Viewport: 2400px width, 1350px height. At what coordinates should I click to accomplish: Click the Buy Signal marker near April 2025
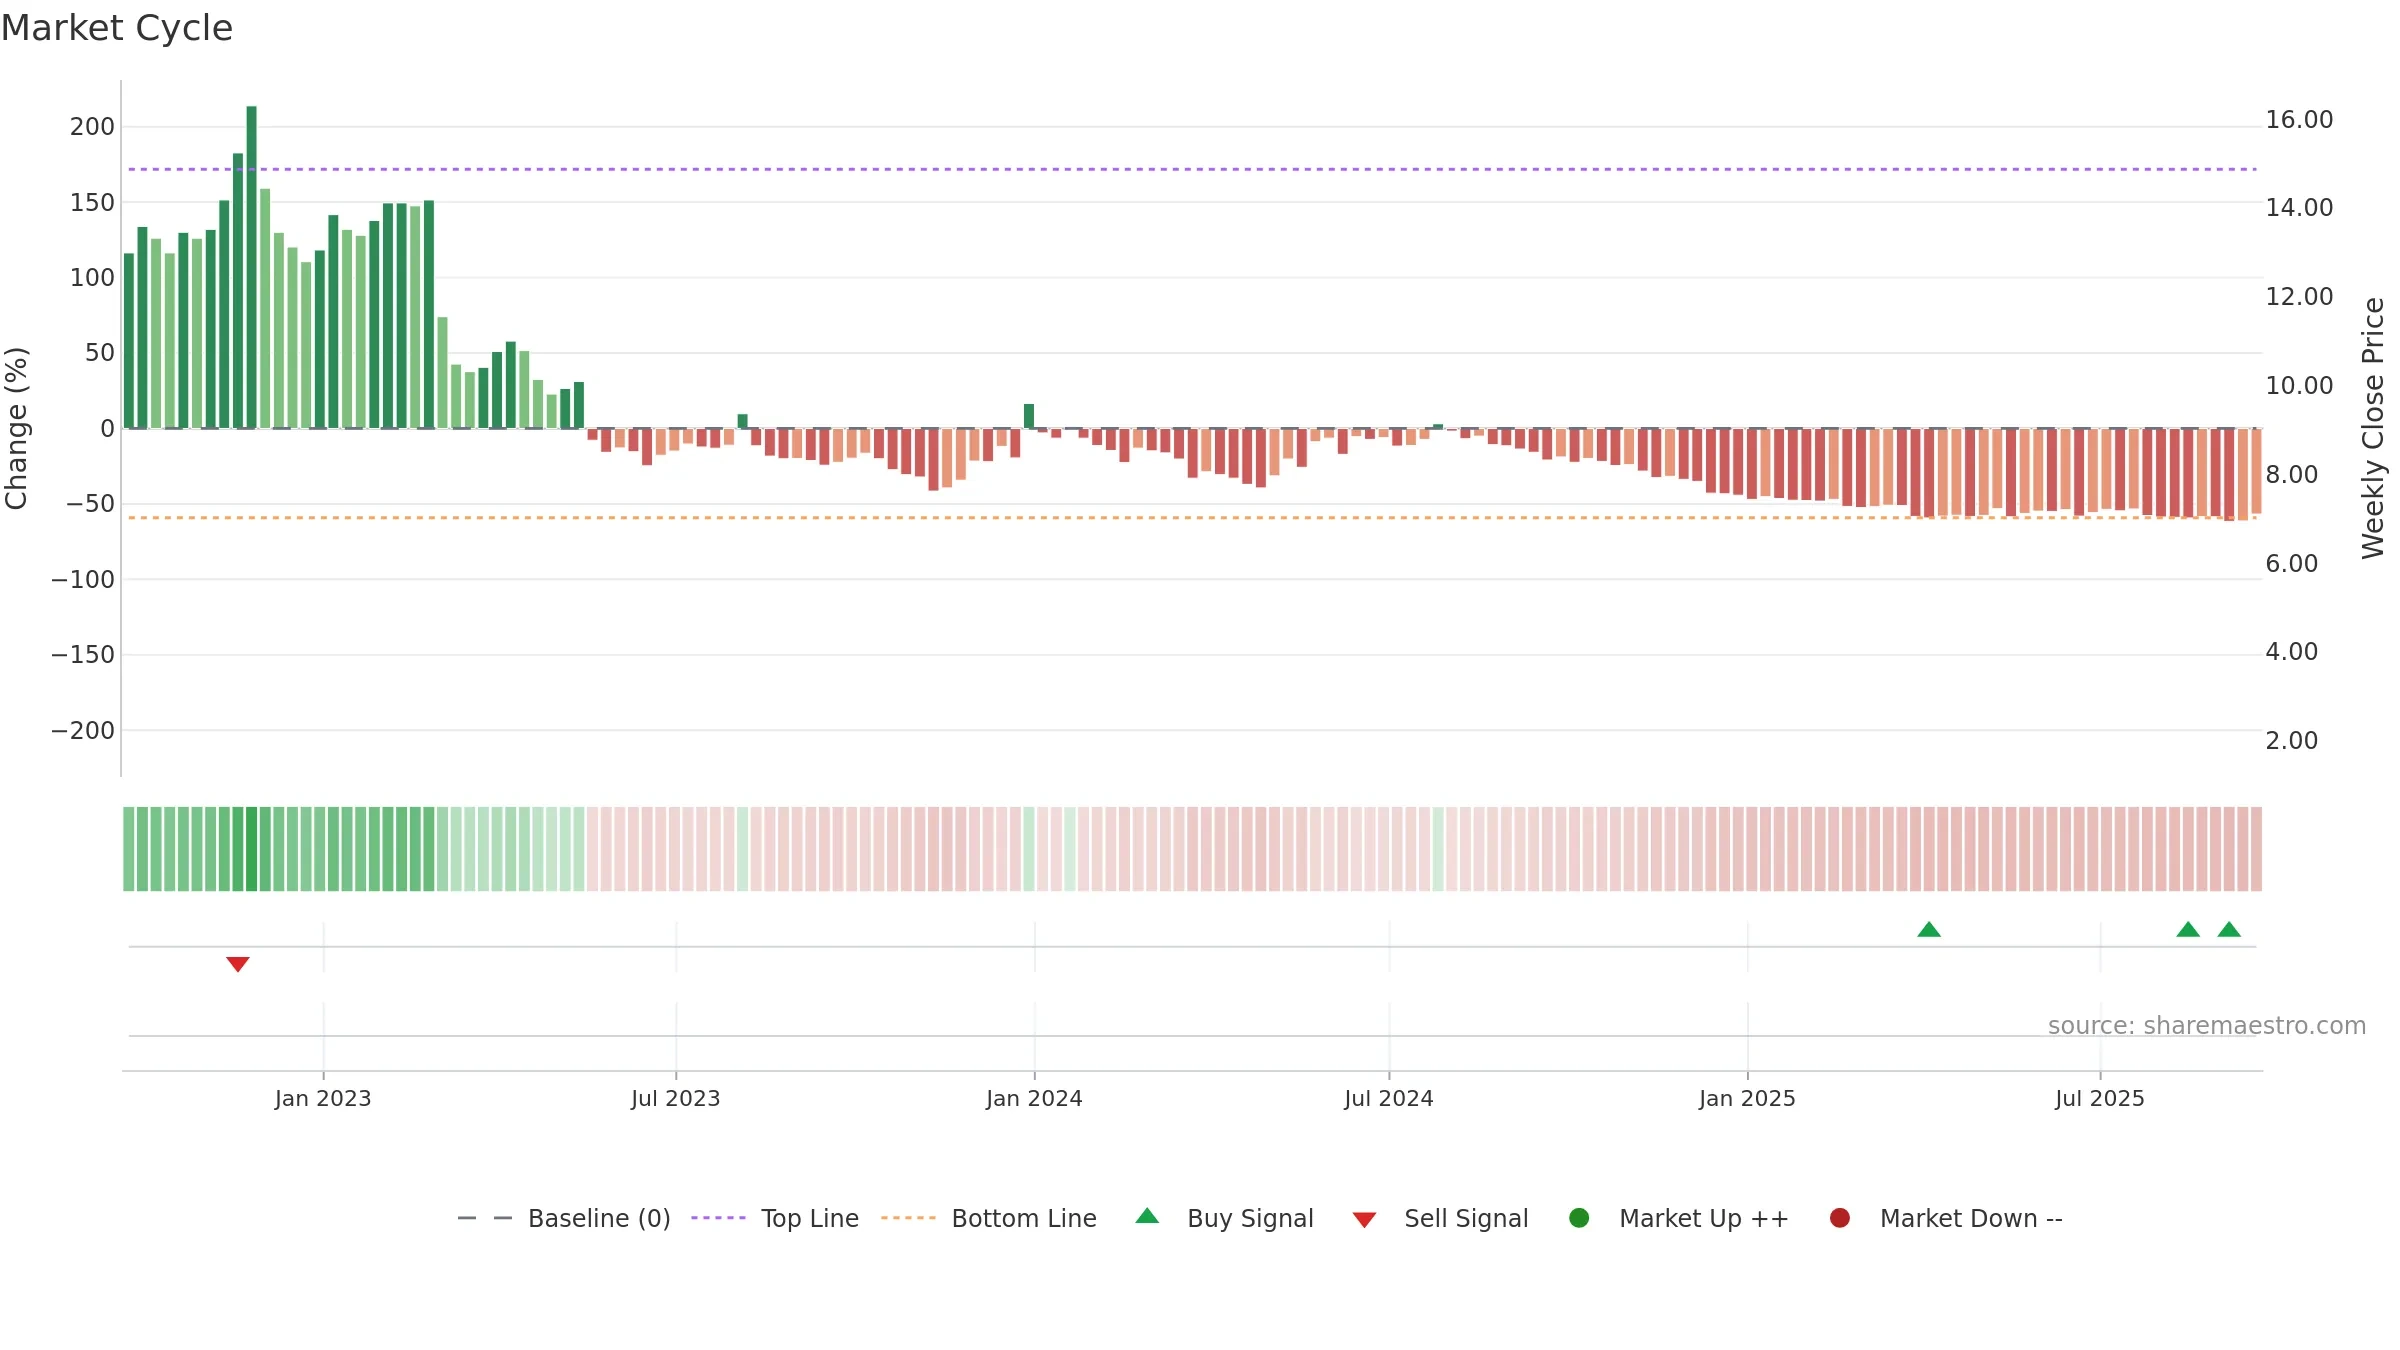point(1929,929)
